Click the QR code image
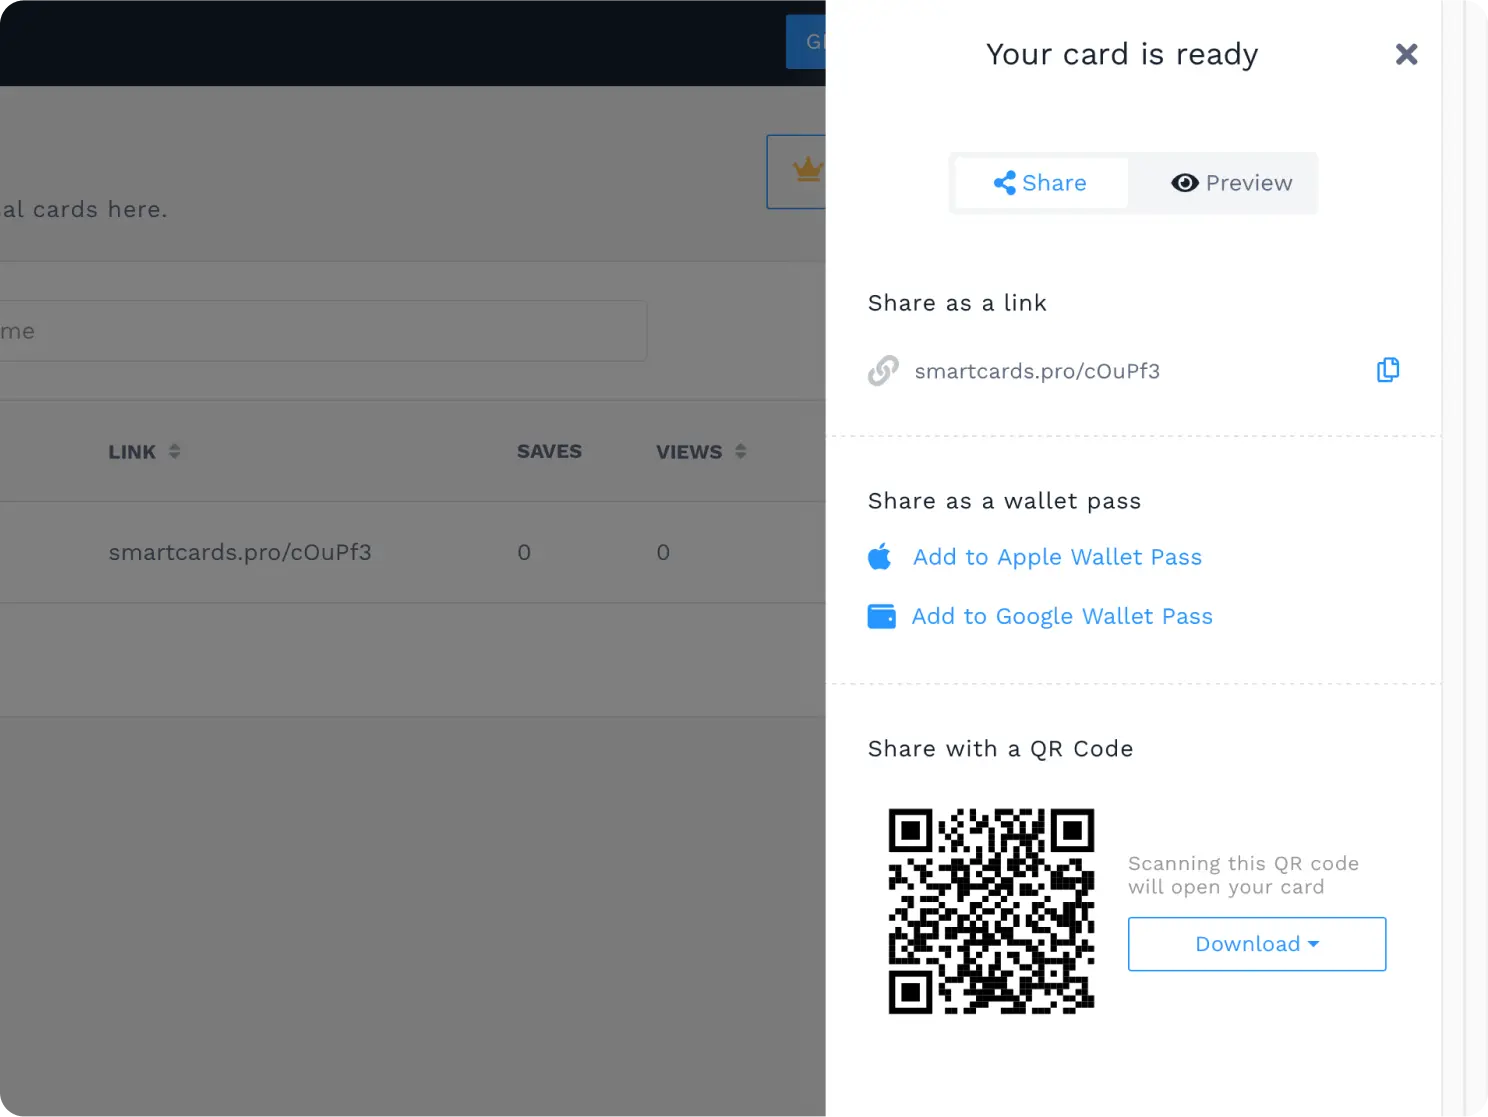Image resolution: width=1488 pixels, height=1117 pixels. tap(991, 911)
